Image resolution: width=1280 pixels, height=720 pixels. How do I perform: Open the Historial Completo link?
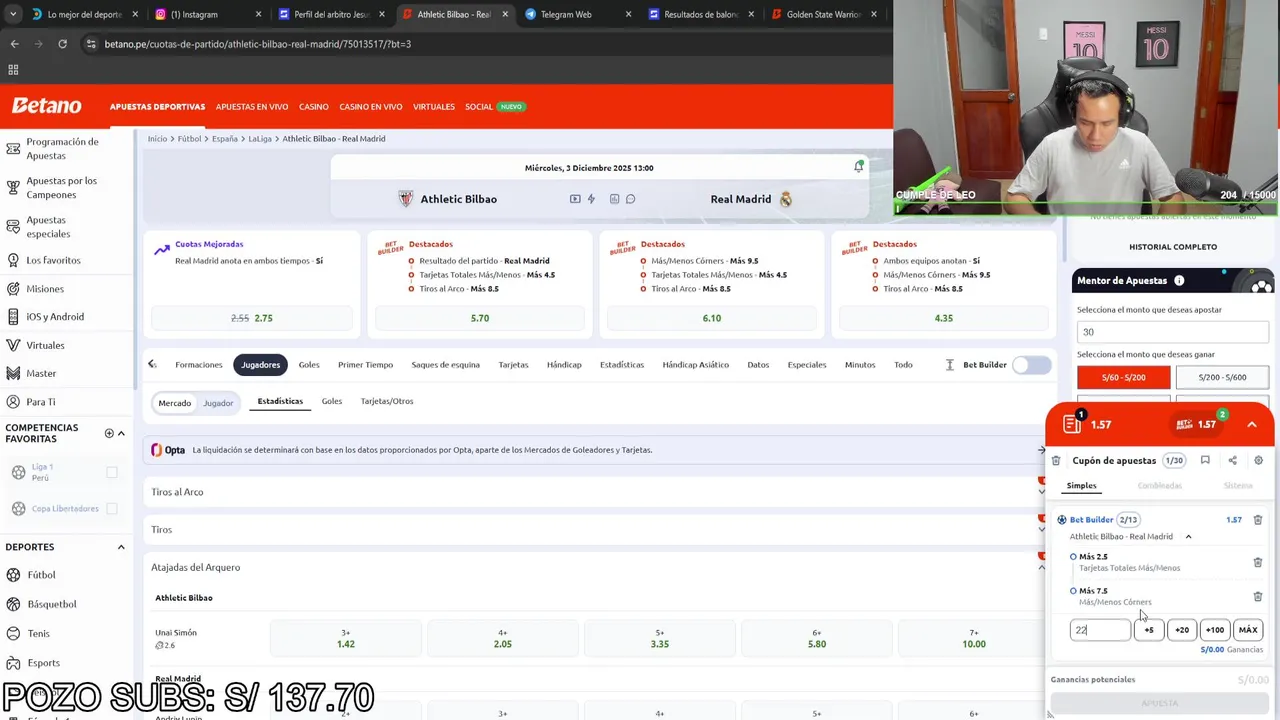pos(1173,247)
